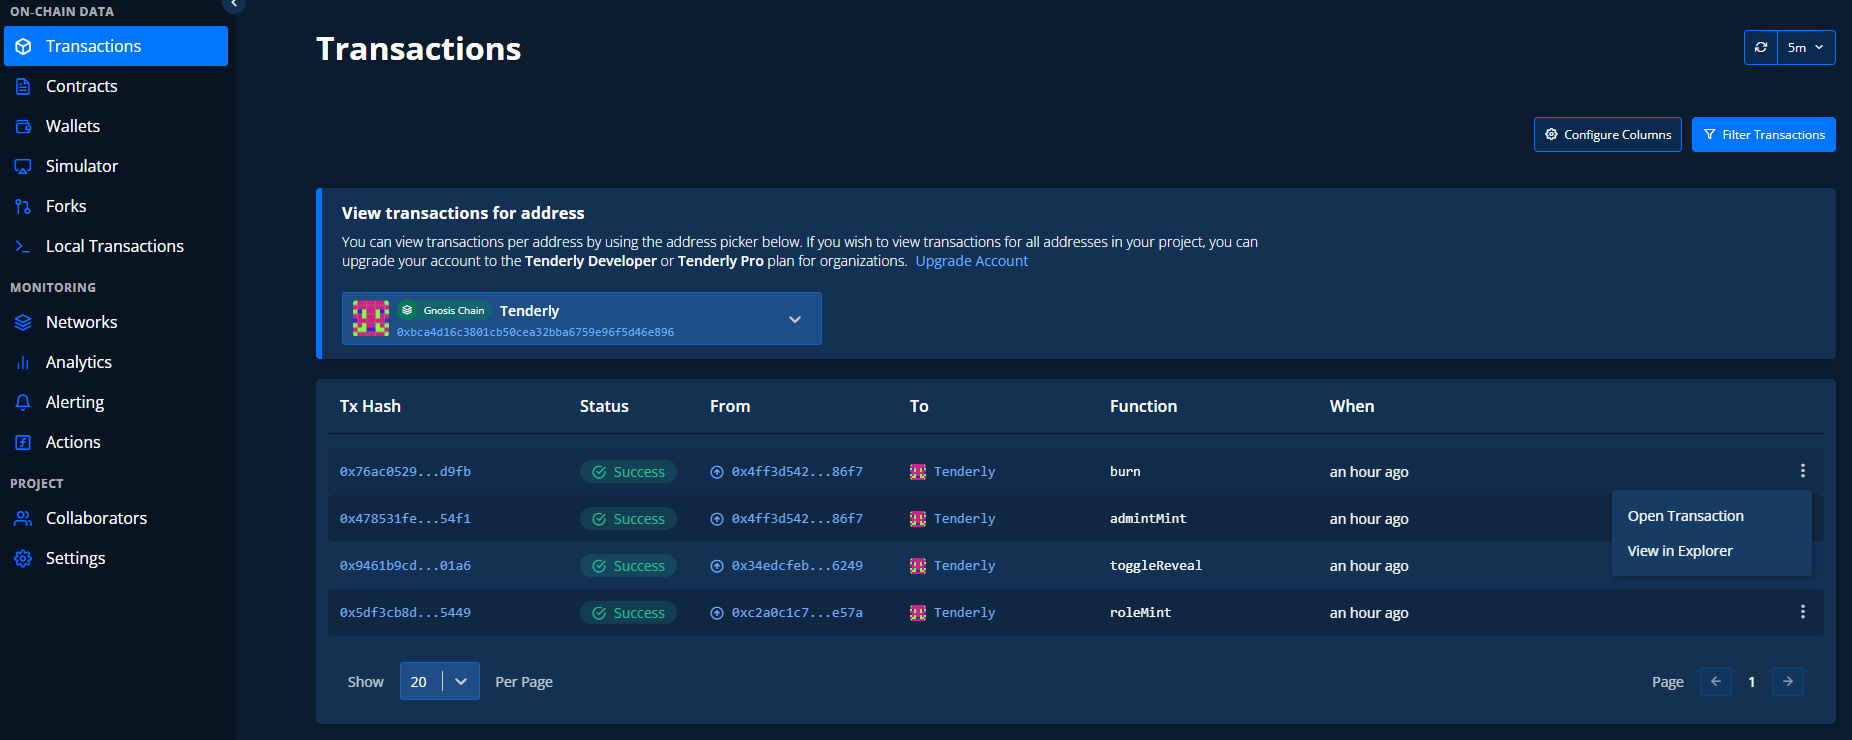1852x740 pixels.
Task: Click the Settings gear icon in sidebar
Action: [23, 558]
